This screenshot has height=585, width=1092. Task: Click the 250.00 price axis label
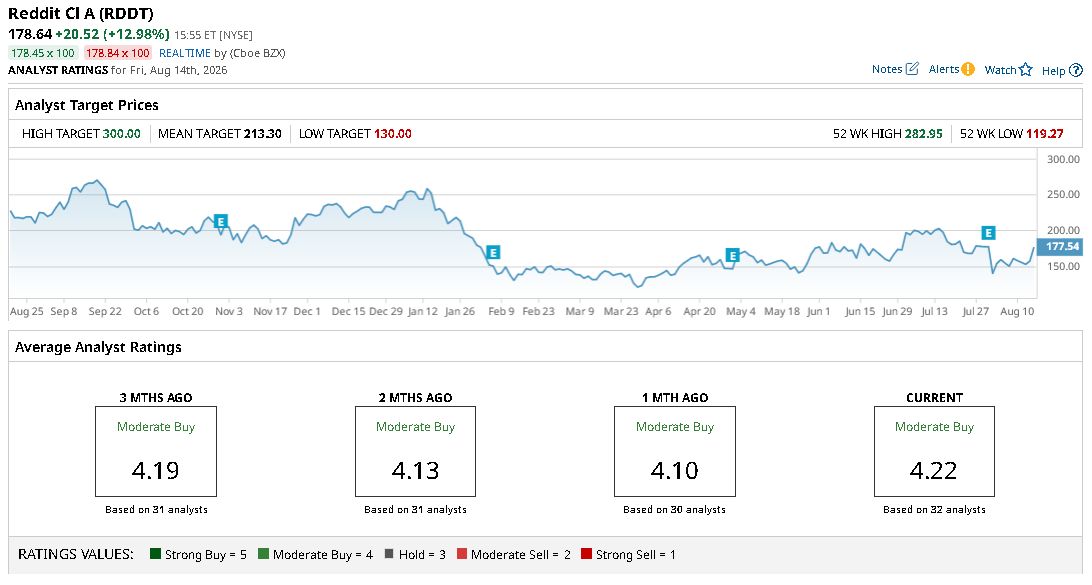point(1063,195)
